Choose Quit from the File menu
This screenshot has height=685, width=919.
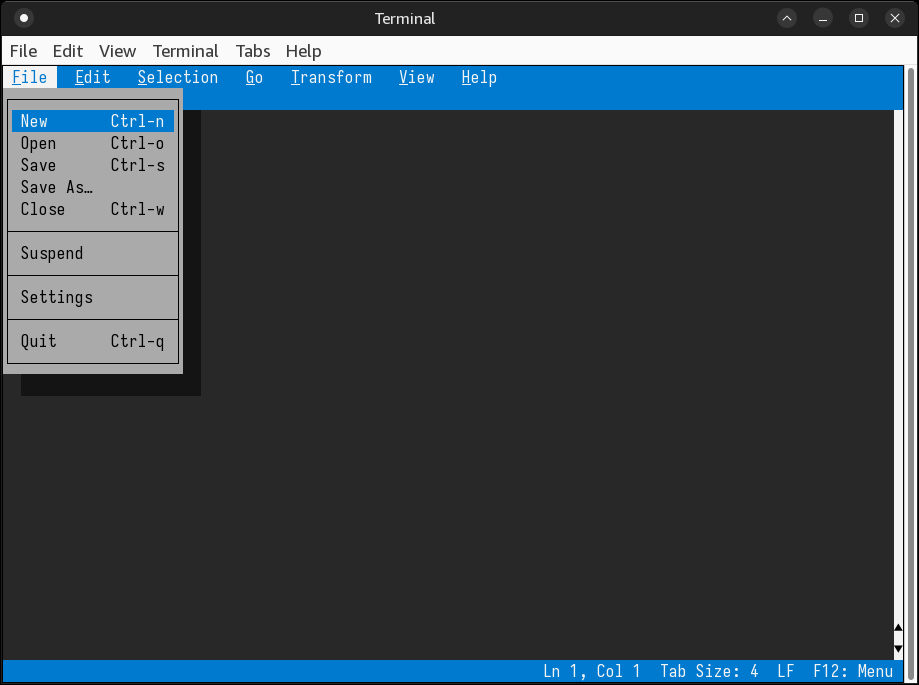[92, 341]
